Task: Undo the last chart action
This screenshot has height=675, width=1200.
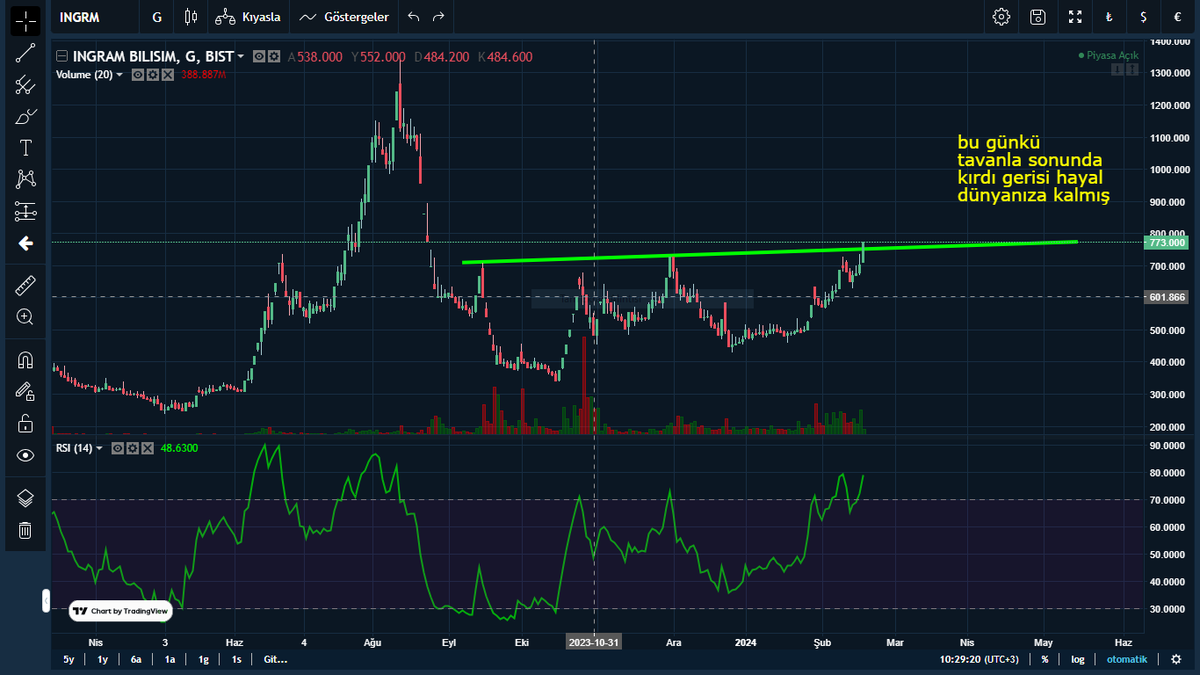Action: [x=413, y=17]
